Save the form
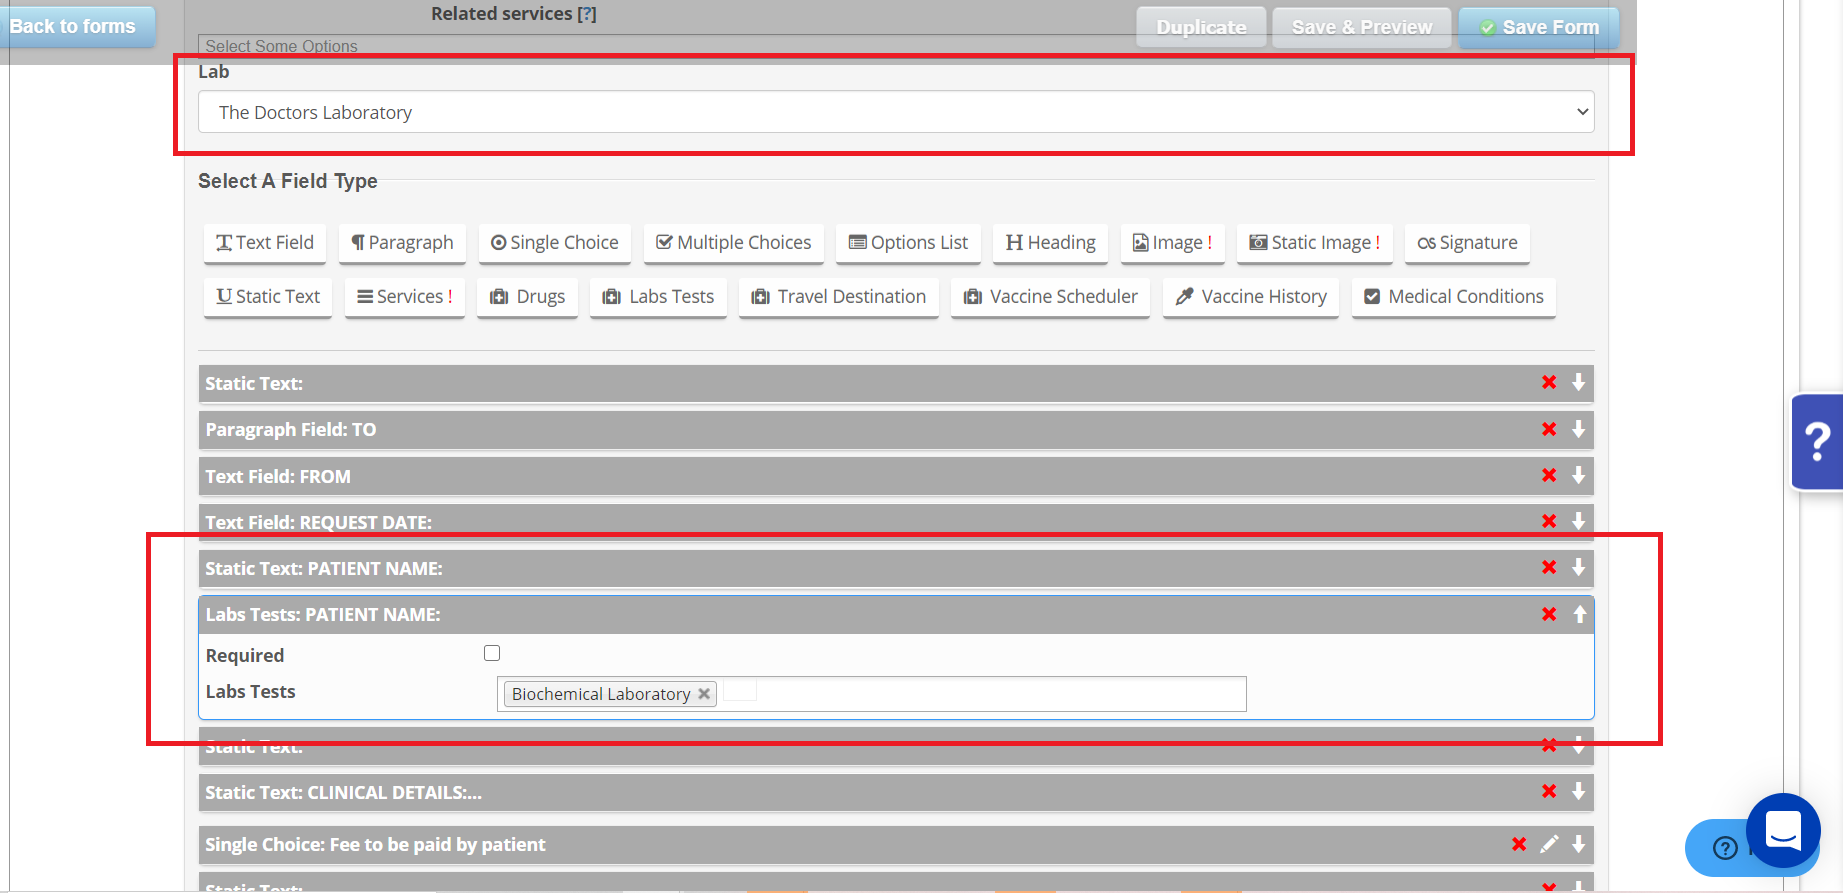 tap(1539, 27)
